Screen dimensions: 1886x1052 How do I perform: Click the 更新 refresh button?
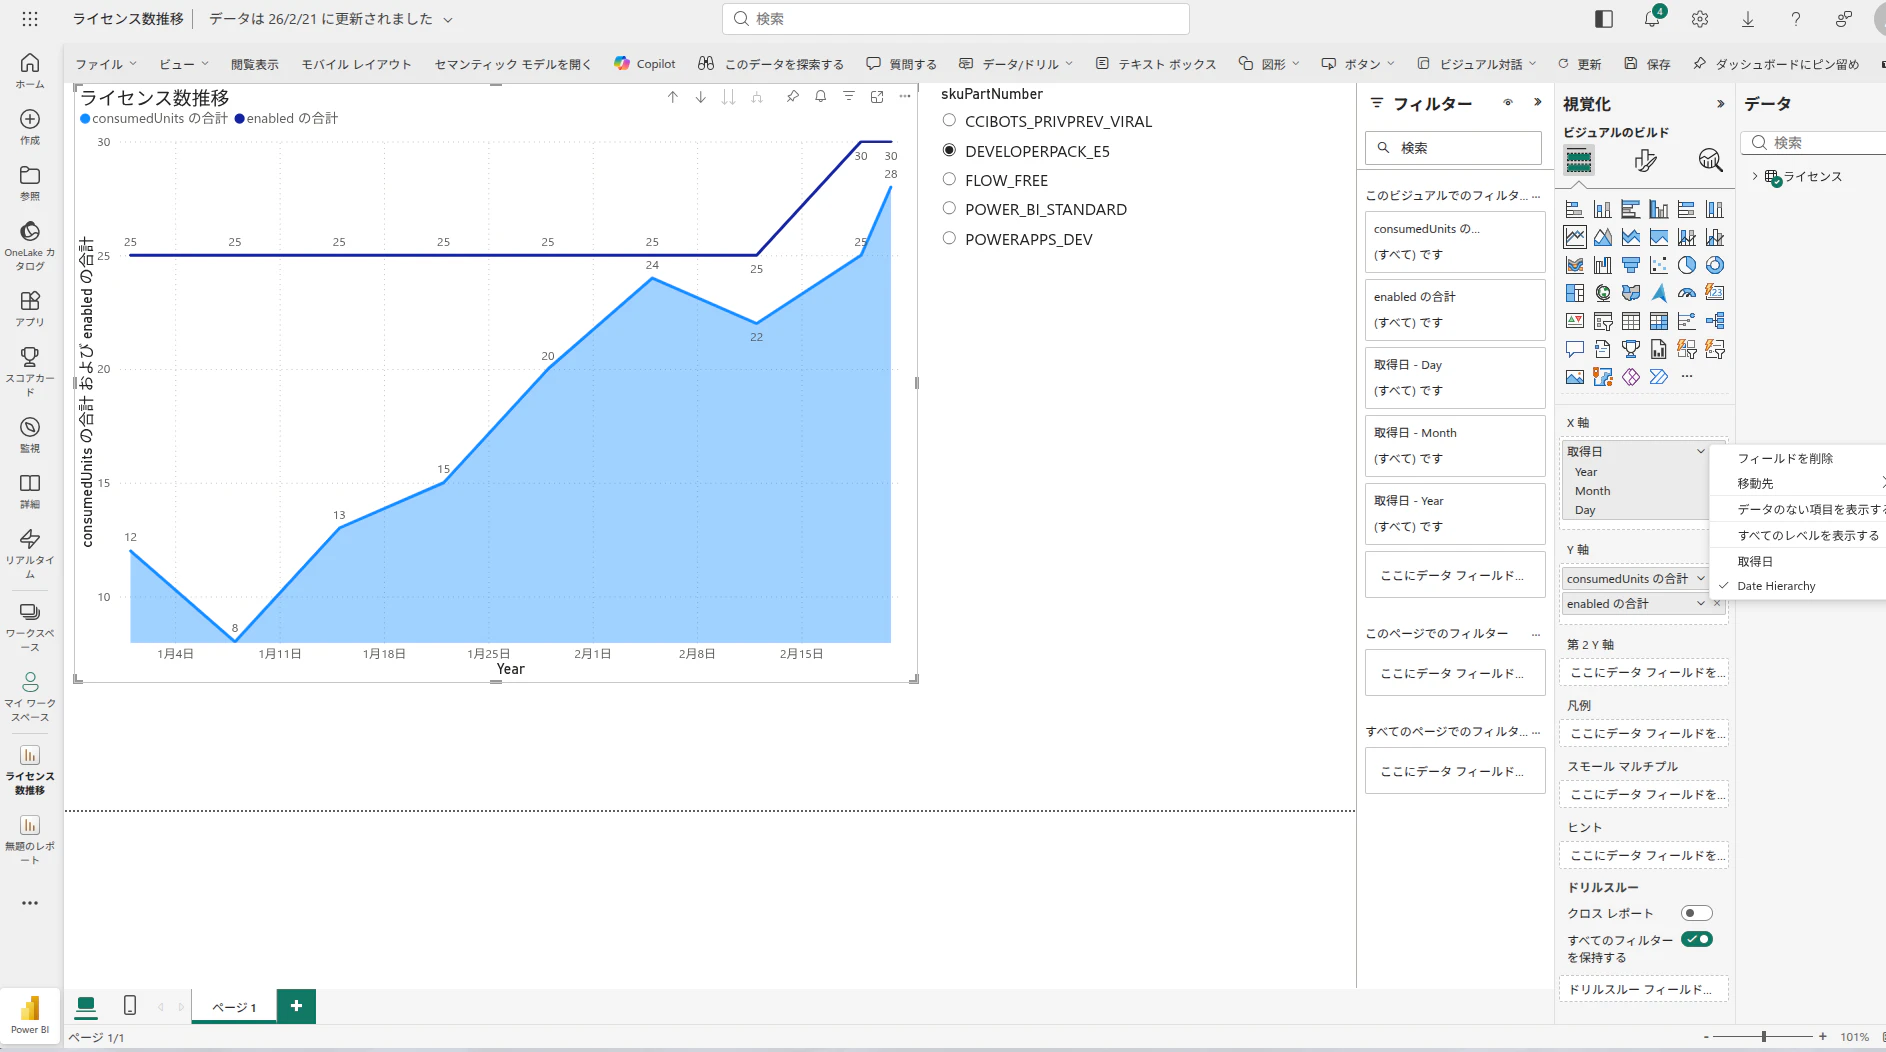click(1579, 64)
